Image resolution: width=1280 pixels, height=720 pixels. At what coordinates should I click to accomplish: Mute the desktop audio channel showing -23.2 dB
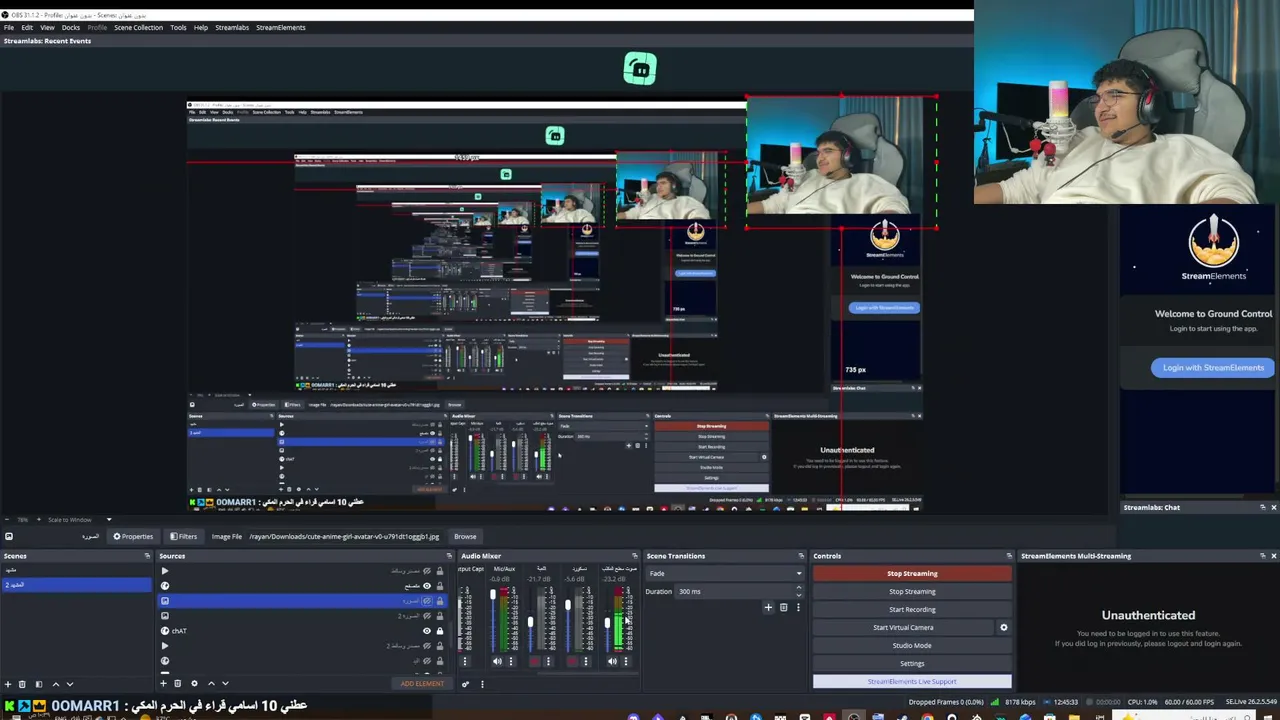coord(612,661)
